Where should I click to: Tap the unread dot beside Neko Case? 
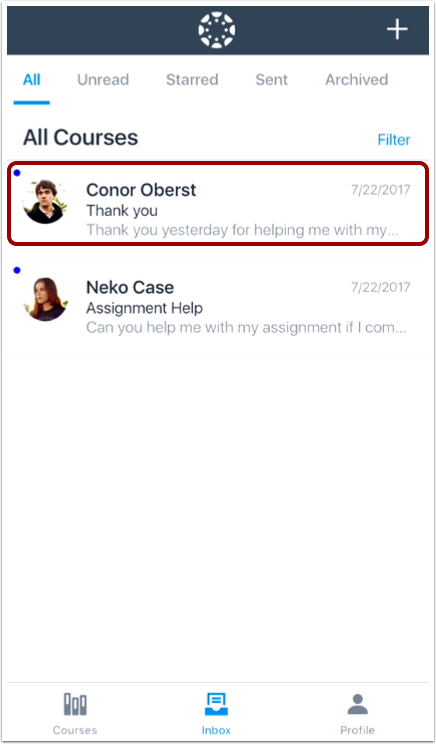(x=17, y=270)
